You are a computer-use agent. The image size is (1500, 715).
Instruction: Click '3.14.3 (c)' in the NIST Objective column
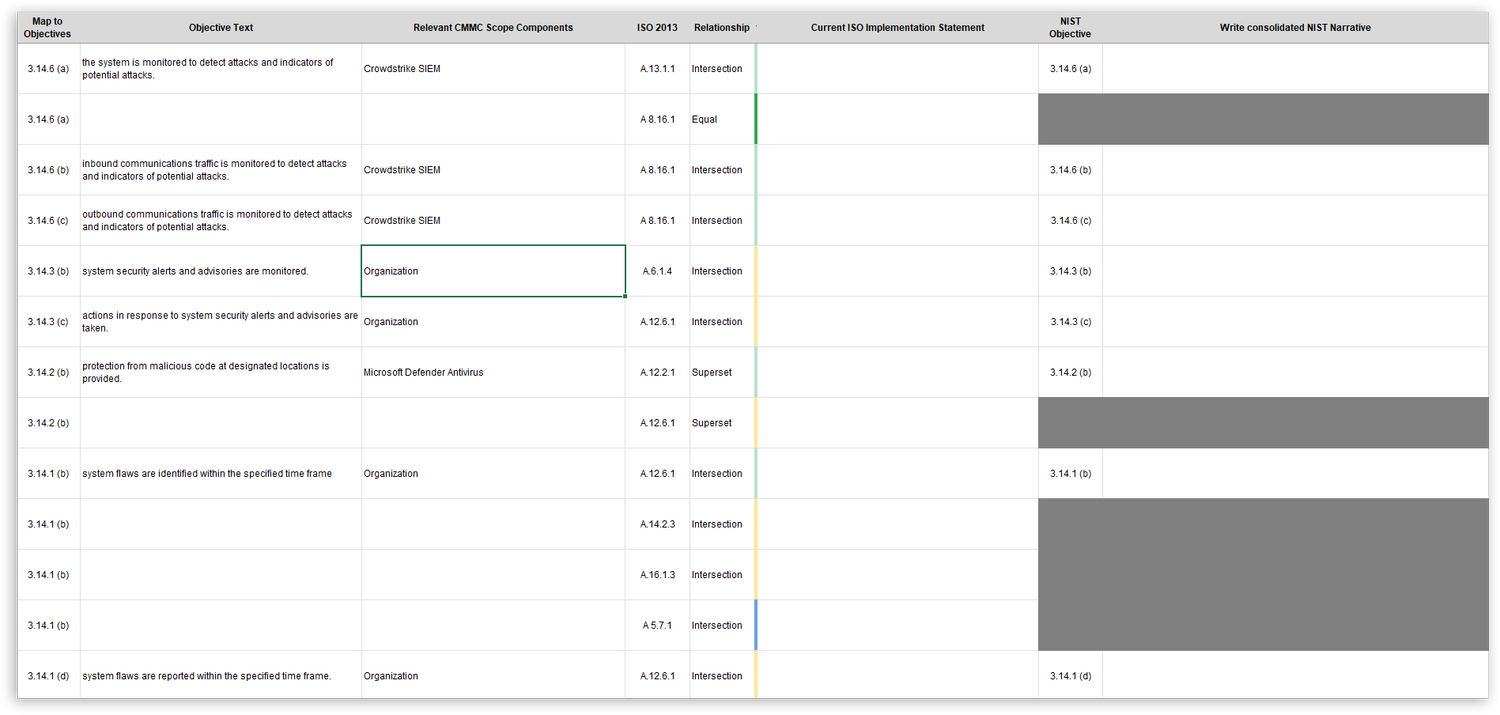[1070, 322]
